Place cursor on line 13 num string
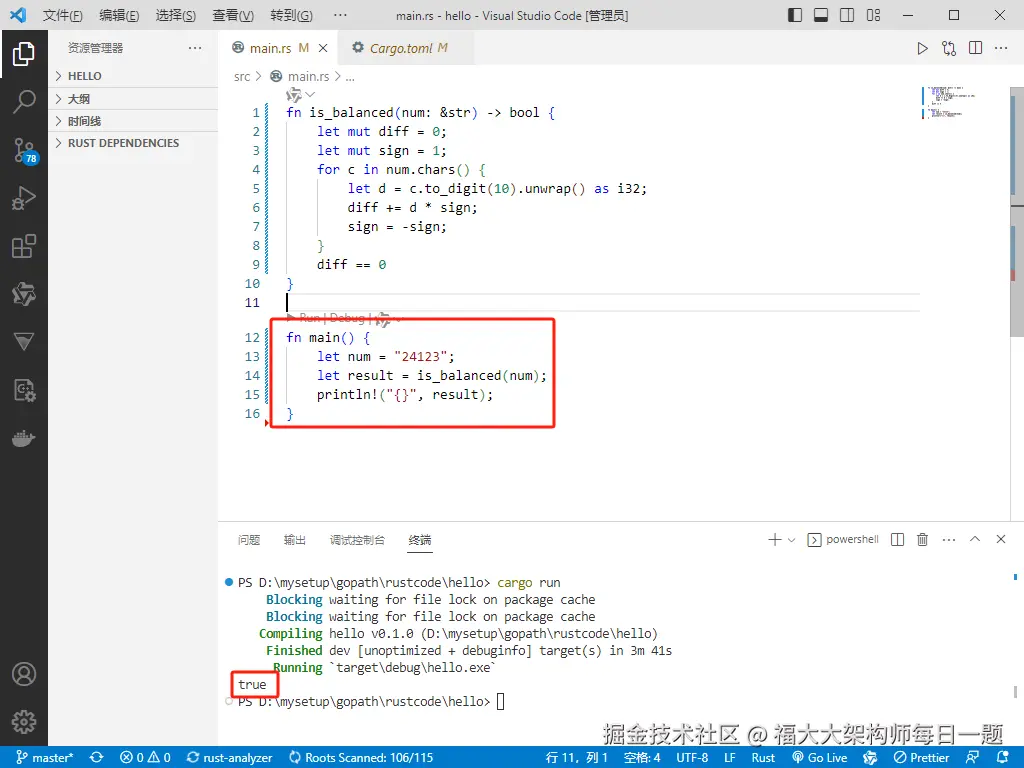The width and height of the screenshot is (1024, 768). 421,357
